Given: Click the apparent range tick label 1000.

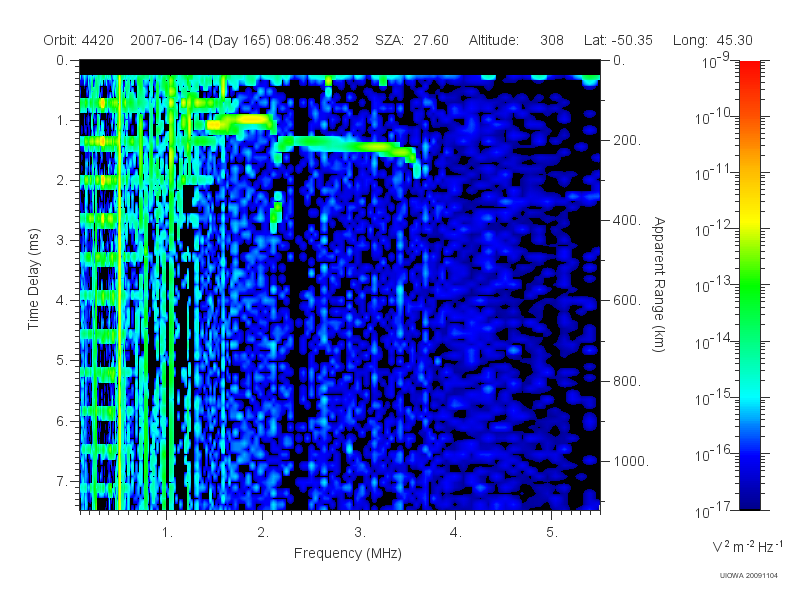Looking at the screenshot, I should click(x=631, y=461).
